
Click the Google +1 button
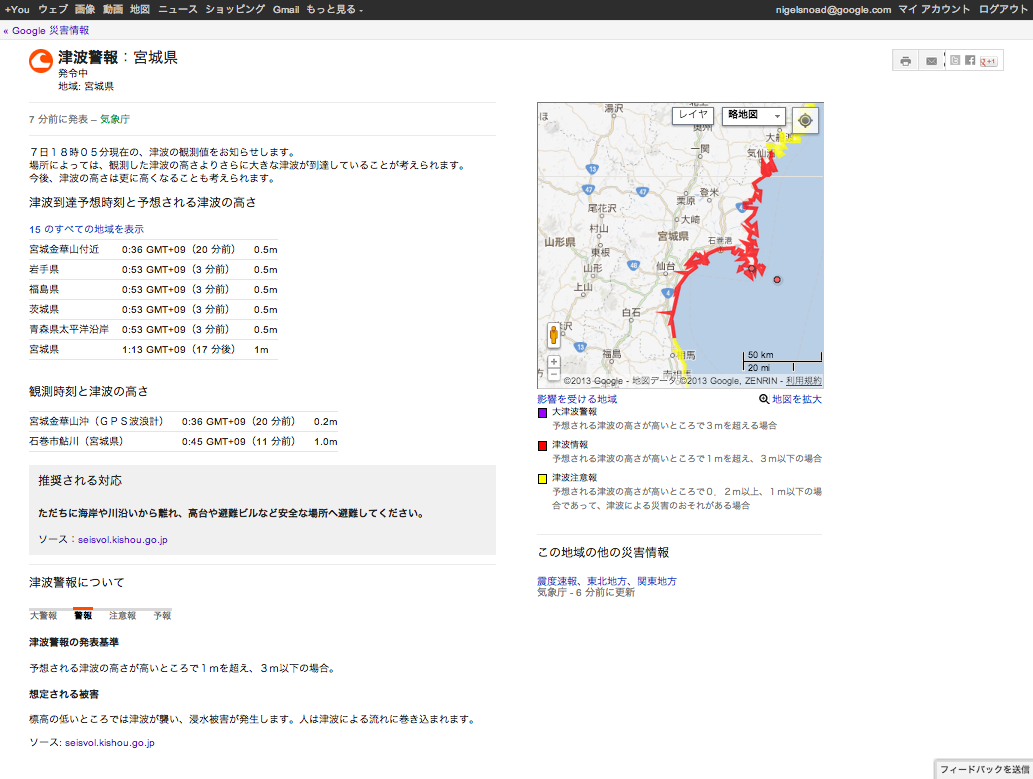point(988,61)
